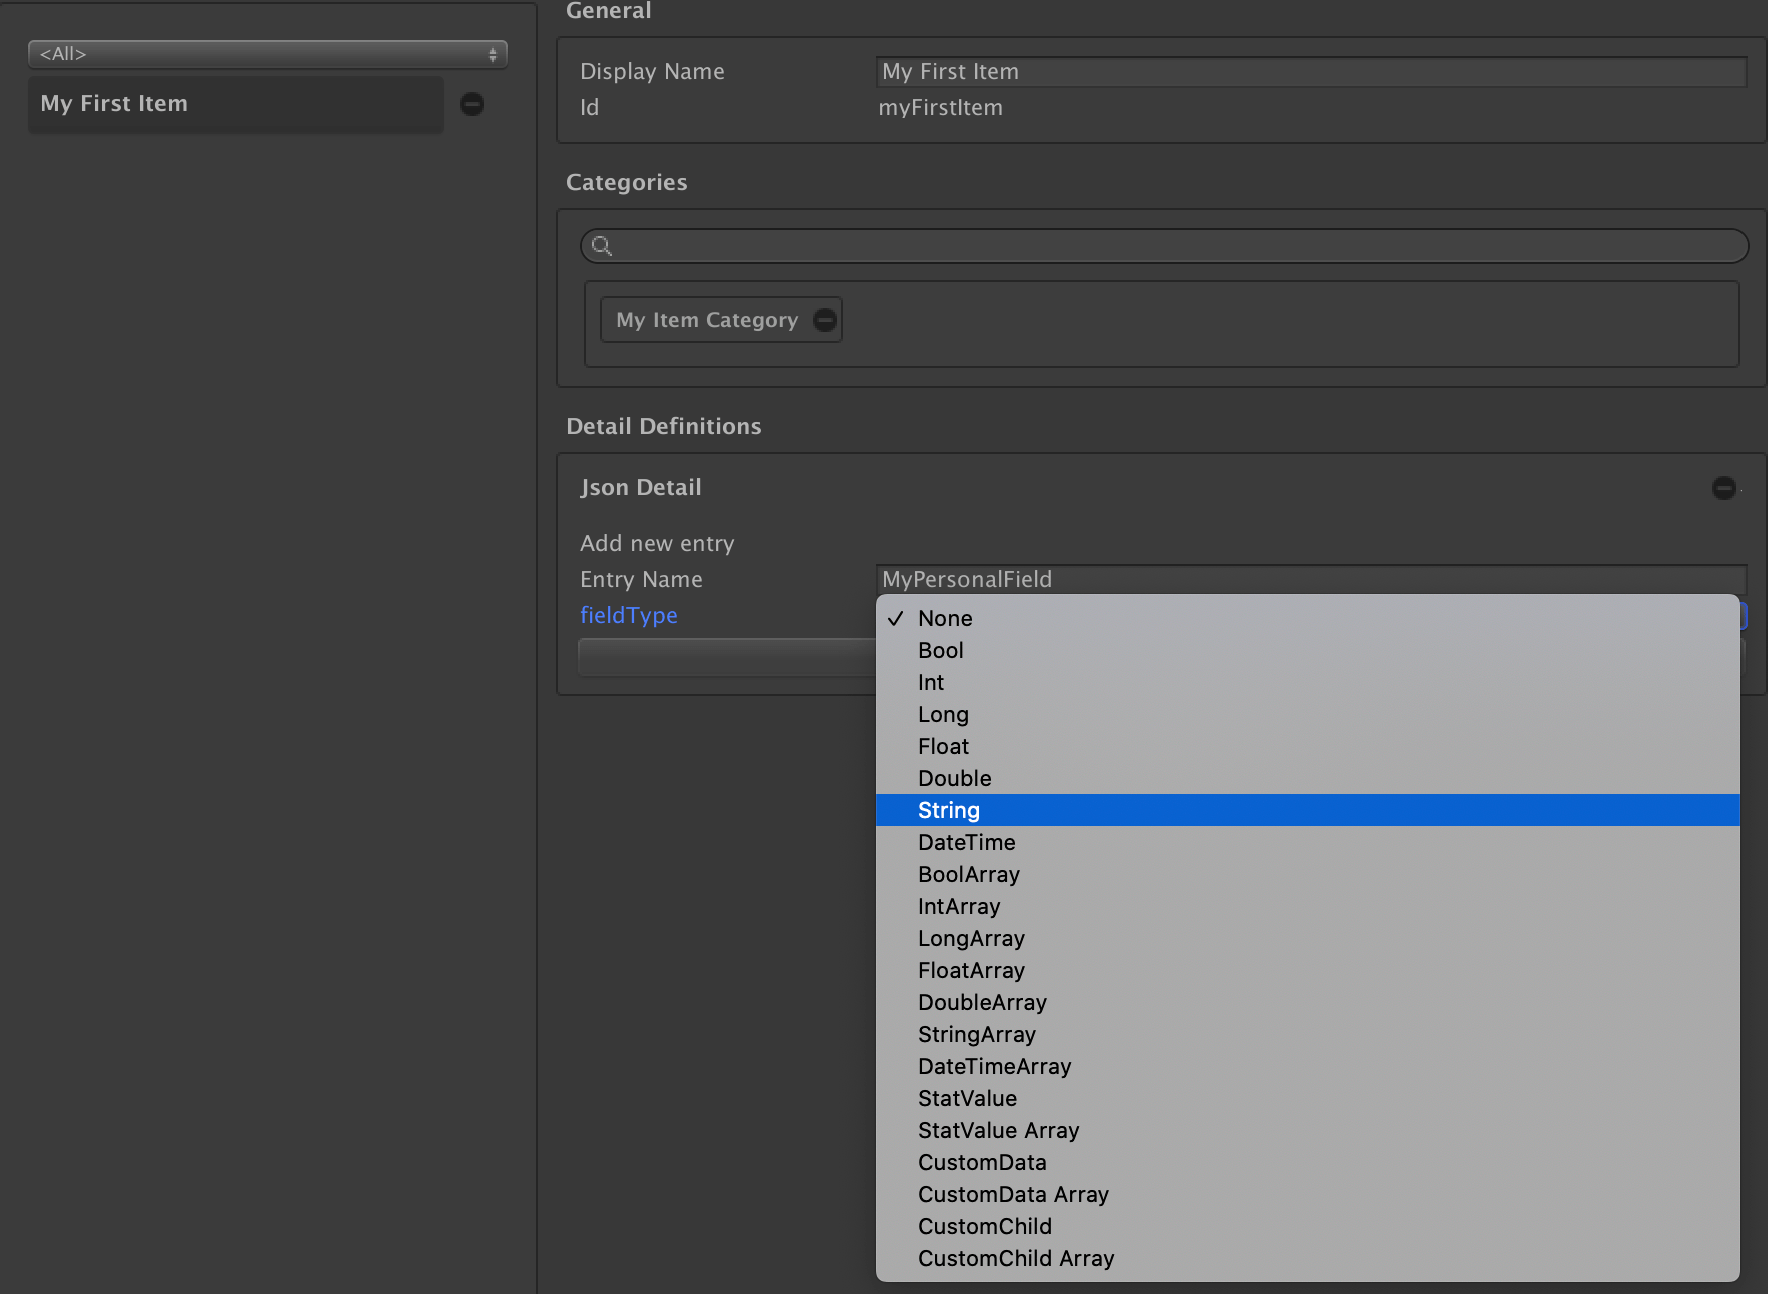Choose StatValue Array in the fieldType menu
The image size is (1768, 1294).
[1308, 1130]
